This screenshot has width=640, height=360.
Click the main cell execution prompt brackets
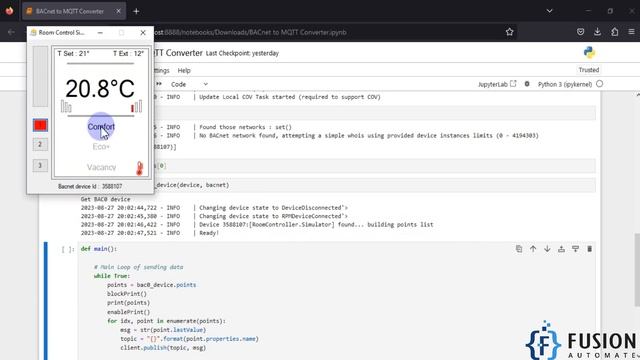click(68, 249)
